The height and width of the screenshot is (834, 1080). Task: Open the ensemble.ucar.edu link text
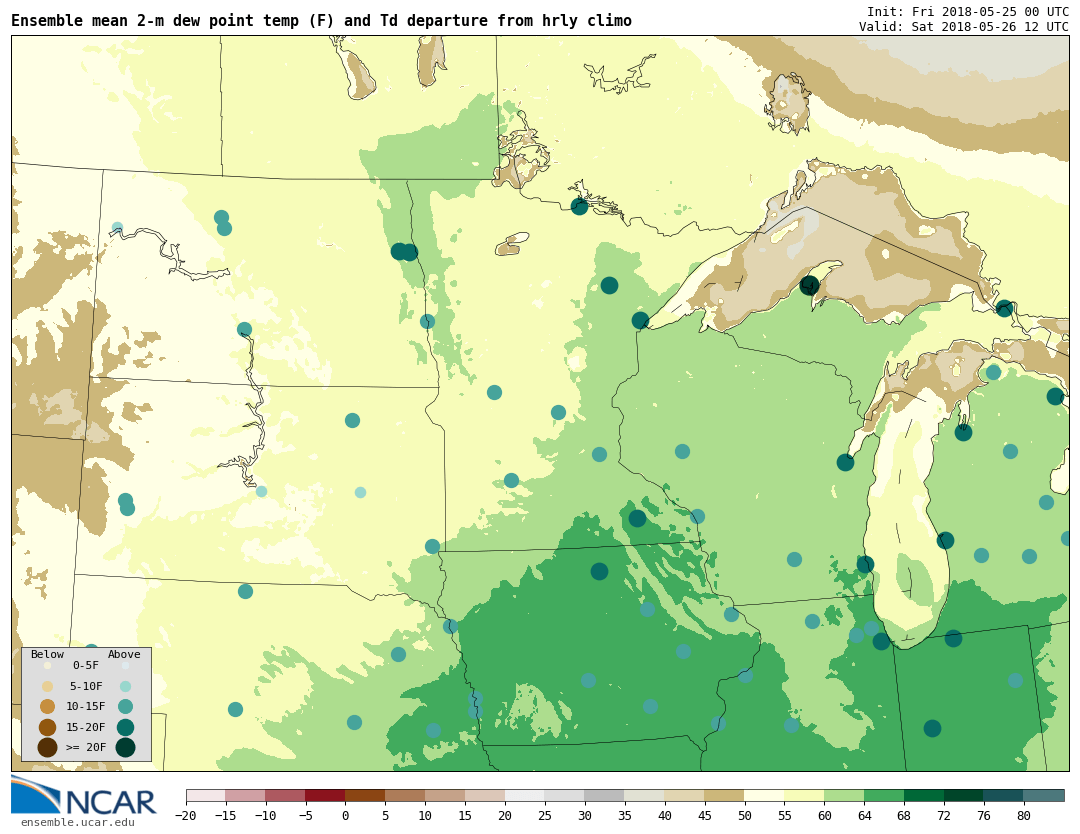78,822
